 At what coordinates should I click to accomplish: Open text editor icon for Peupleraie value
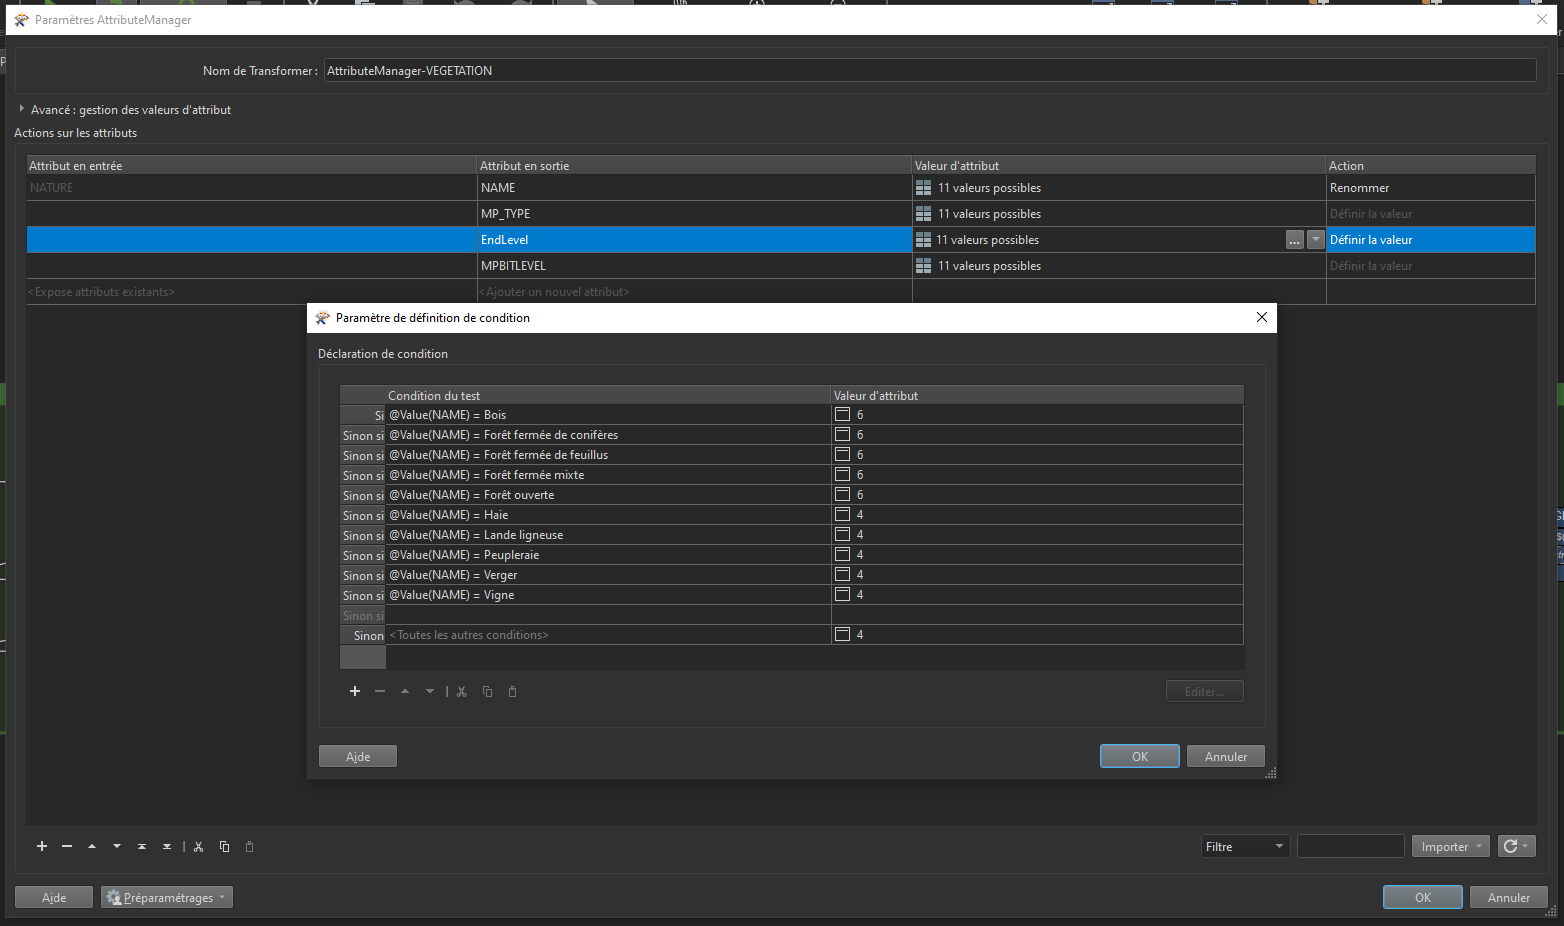click(x=843, y=554)
